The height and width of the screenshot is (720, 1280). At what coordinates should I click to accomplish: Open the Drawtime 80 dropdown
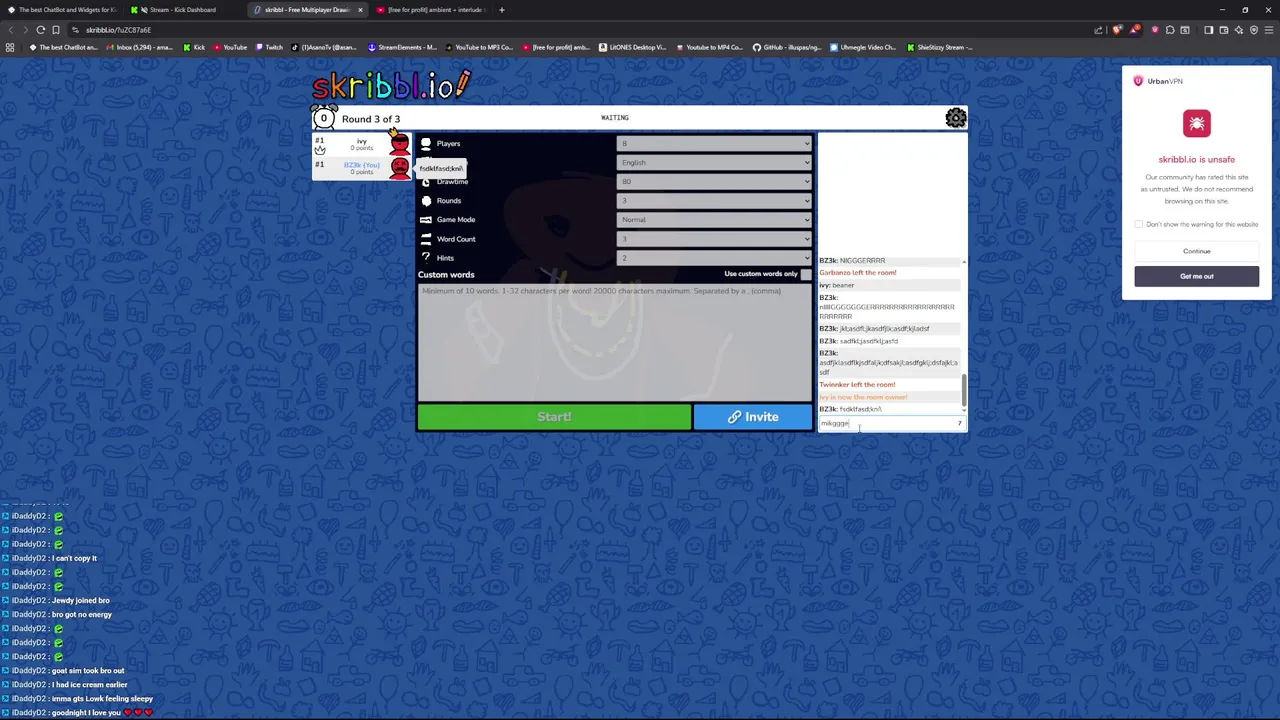(x=714, y=182)
